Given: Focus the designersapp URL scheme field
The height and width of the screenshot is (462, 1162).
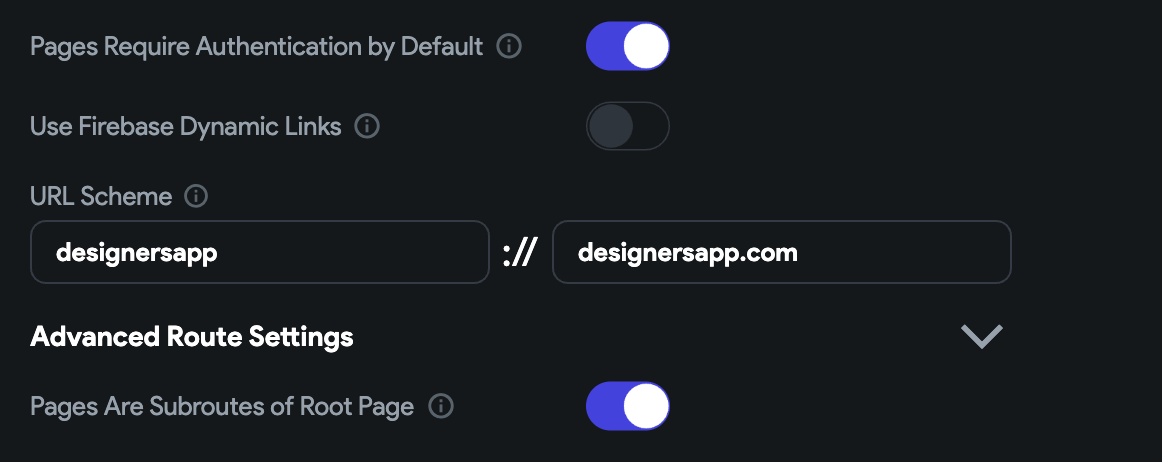Looking at the screenshot, I should tap(260, 252).
